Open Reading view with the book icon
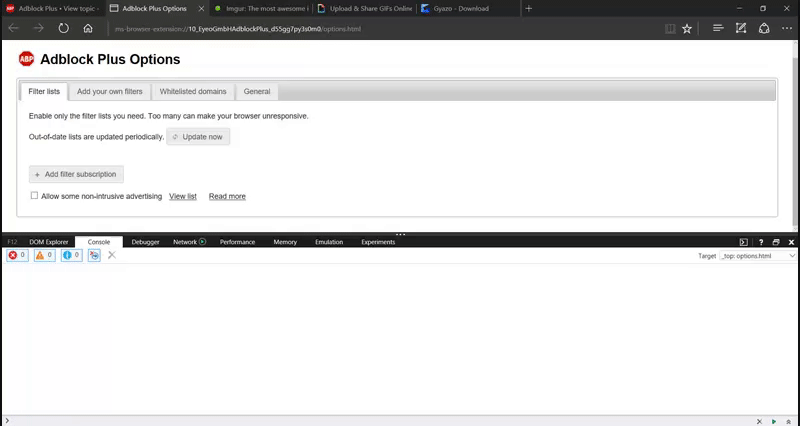The image size is (800, 426). click(x=670, y=29)
